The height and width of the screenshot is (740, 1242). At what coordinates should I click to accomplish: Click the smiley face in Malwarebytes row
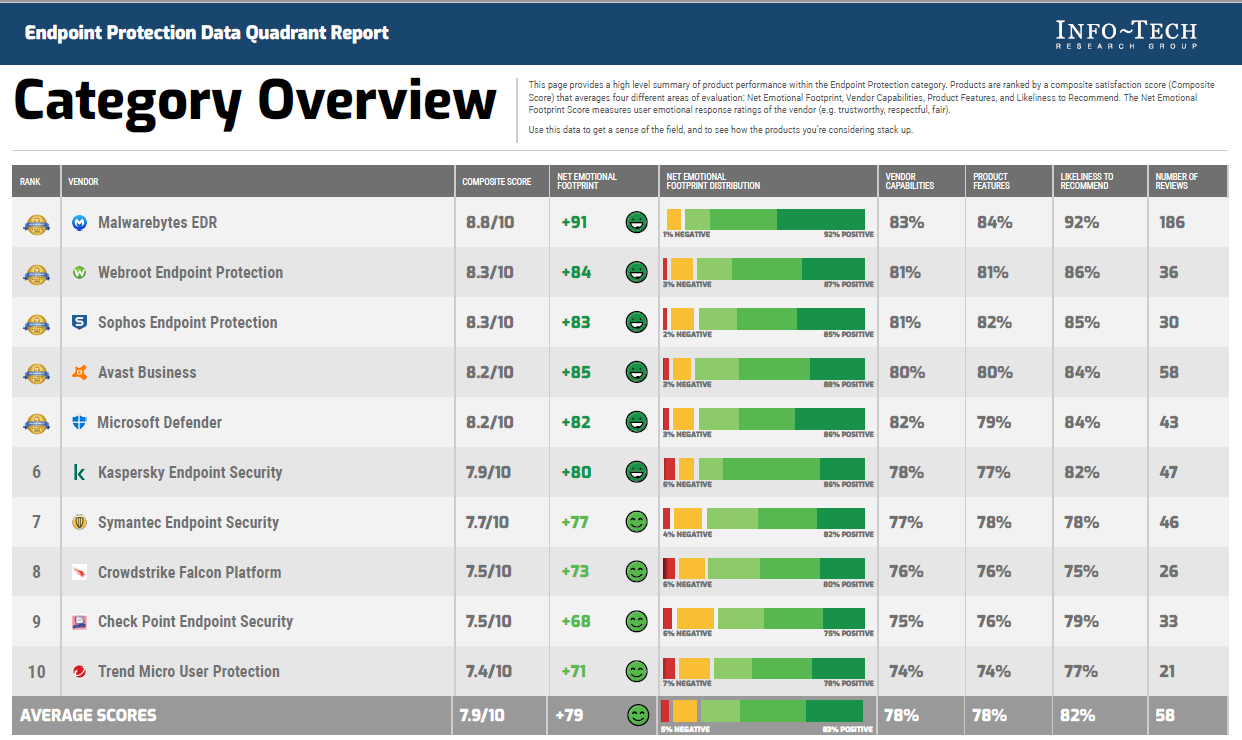(636, 222)
